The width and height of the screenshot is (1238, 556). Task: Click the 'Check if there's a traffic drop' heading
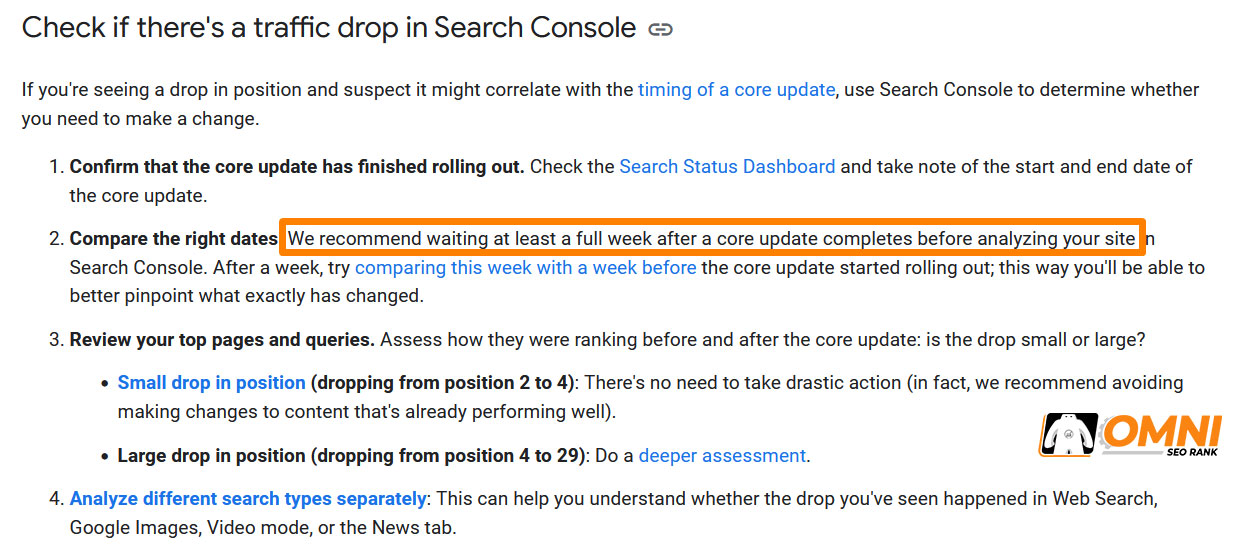point(329,28)
